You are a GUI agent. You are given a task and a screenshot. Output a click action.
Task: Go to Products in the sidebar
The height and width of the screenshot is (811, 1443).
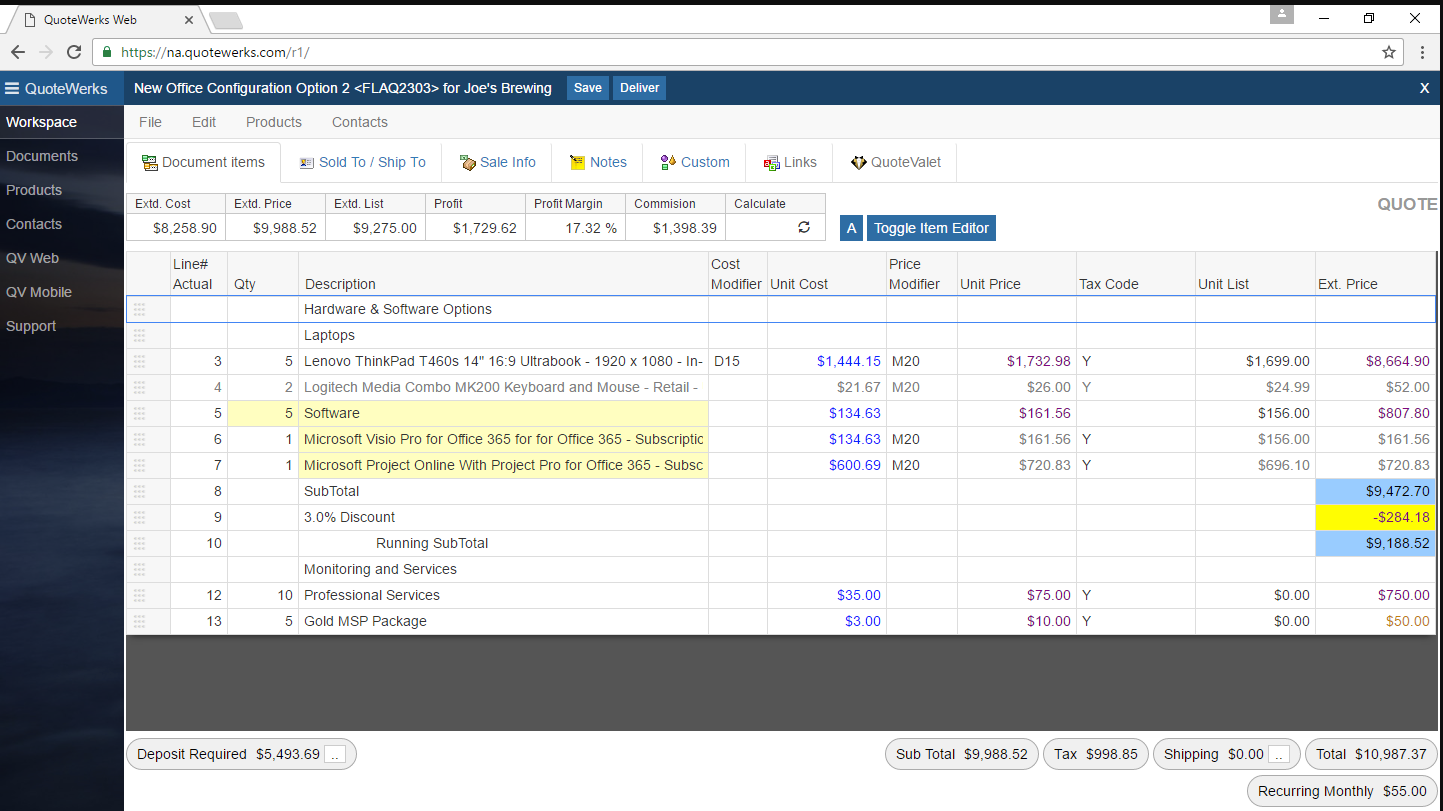[x=34, y=190]
